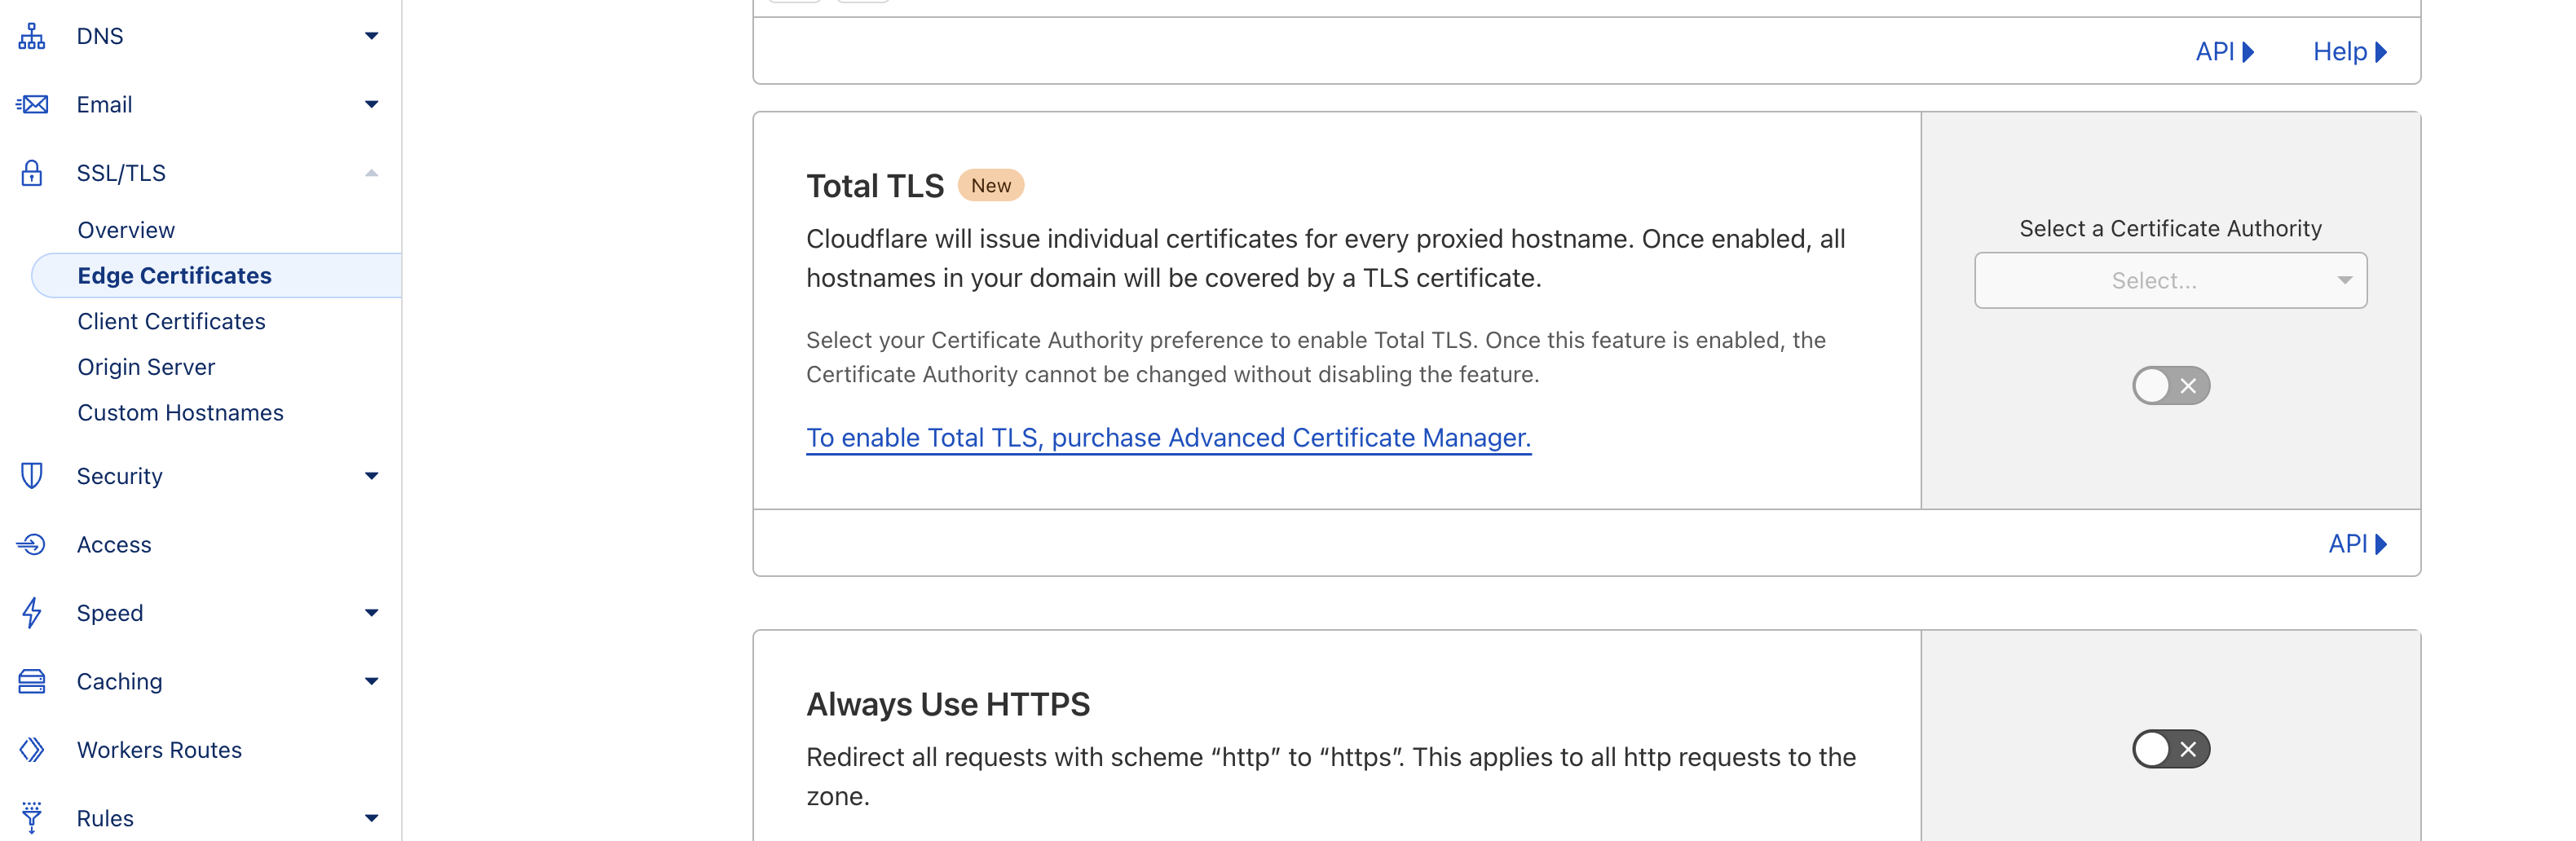Screen dimensions: 2576x841
Task: Go to Origin Server submenu item
Action: point(146,367)
